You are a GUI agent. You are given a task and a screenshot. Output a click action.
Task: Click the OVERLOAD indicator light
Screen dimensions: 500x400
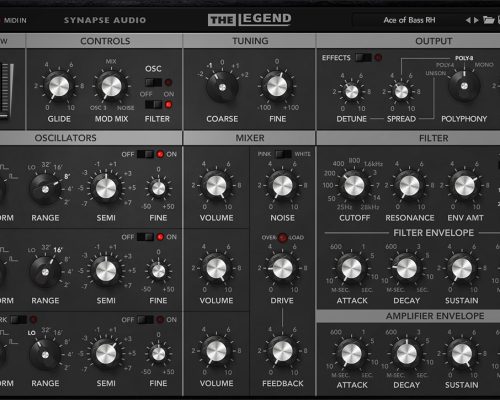click(x=282, y=238)
